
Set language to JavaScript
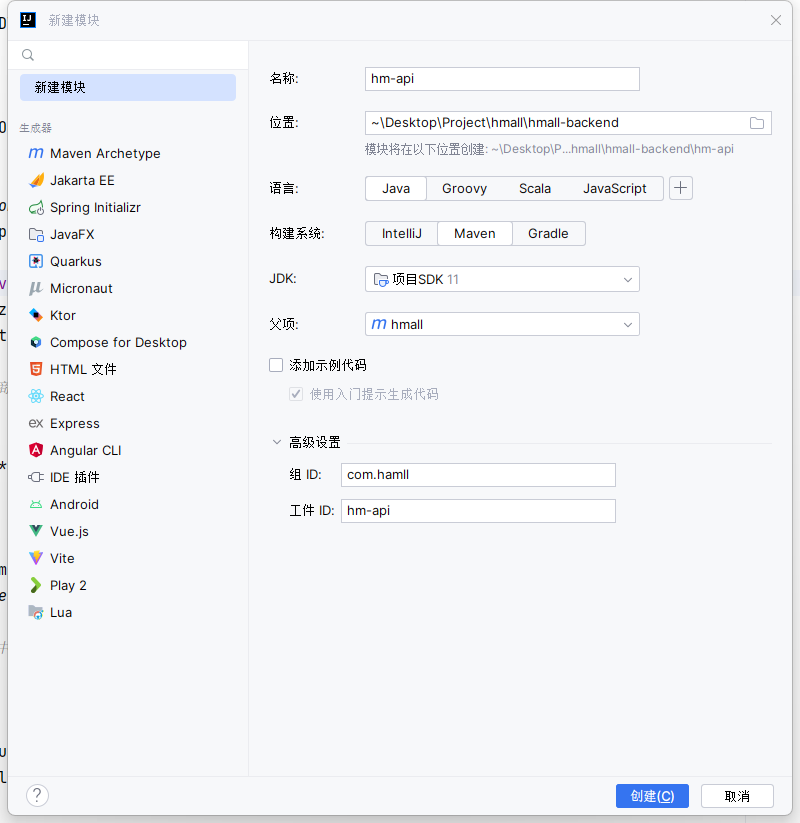615,188
